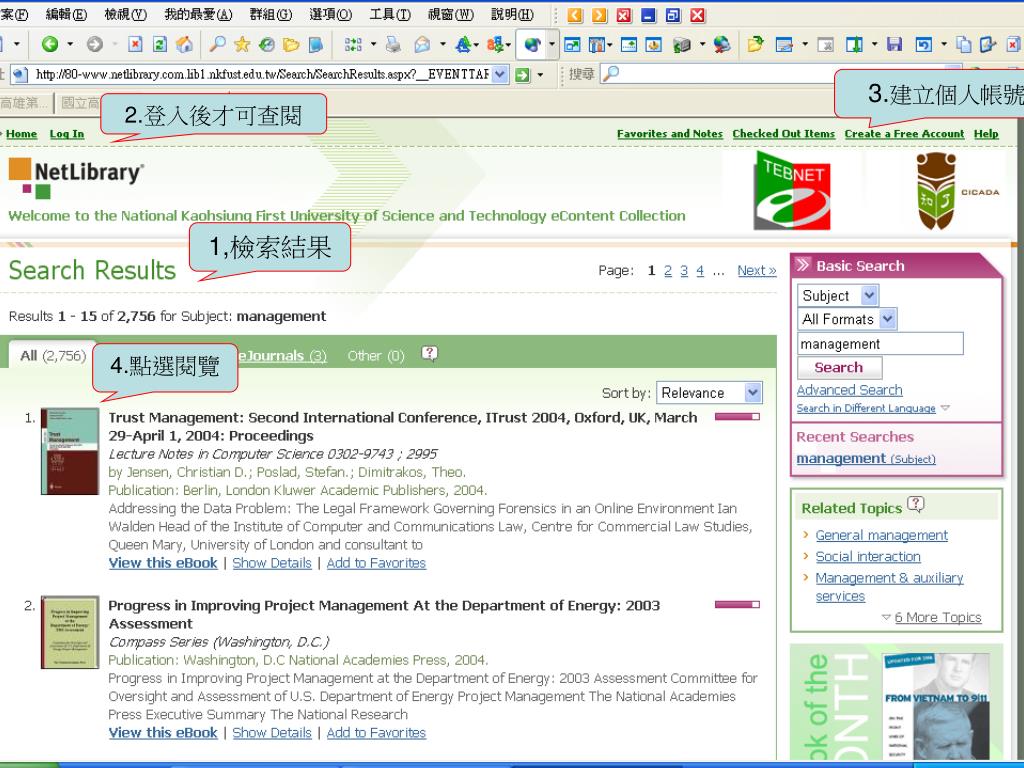Image resolution: width=1024 pixels, height=768 pixels.
Task: View this eBook for Trust Management
Action: point(163,563)
